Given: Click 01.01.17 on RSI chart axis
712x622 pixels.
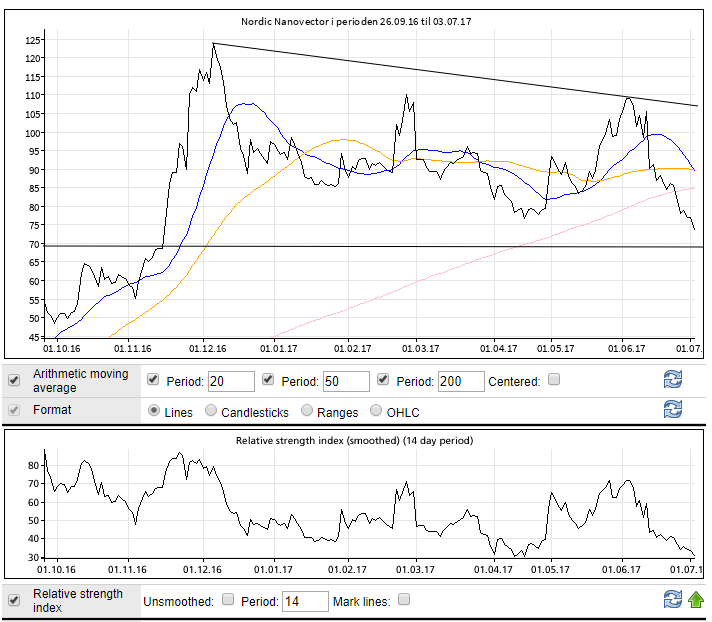Looking at the screenshot, I should pos(273,570).
